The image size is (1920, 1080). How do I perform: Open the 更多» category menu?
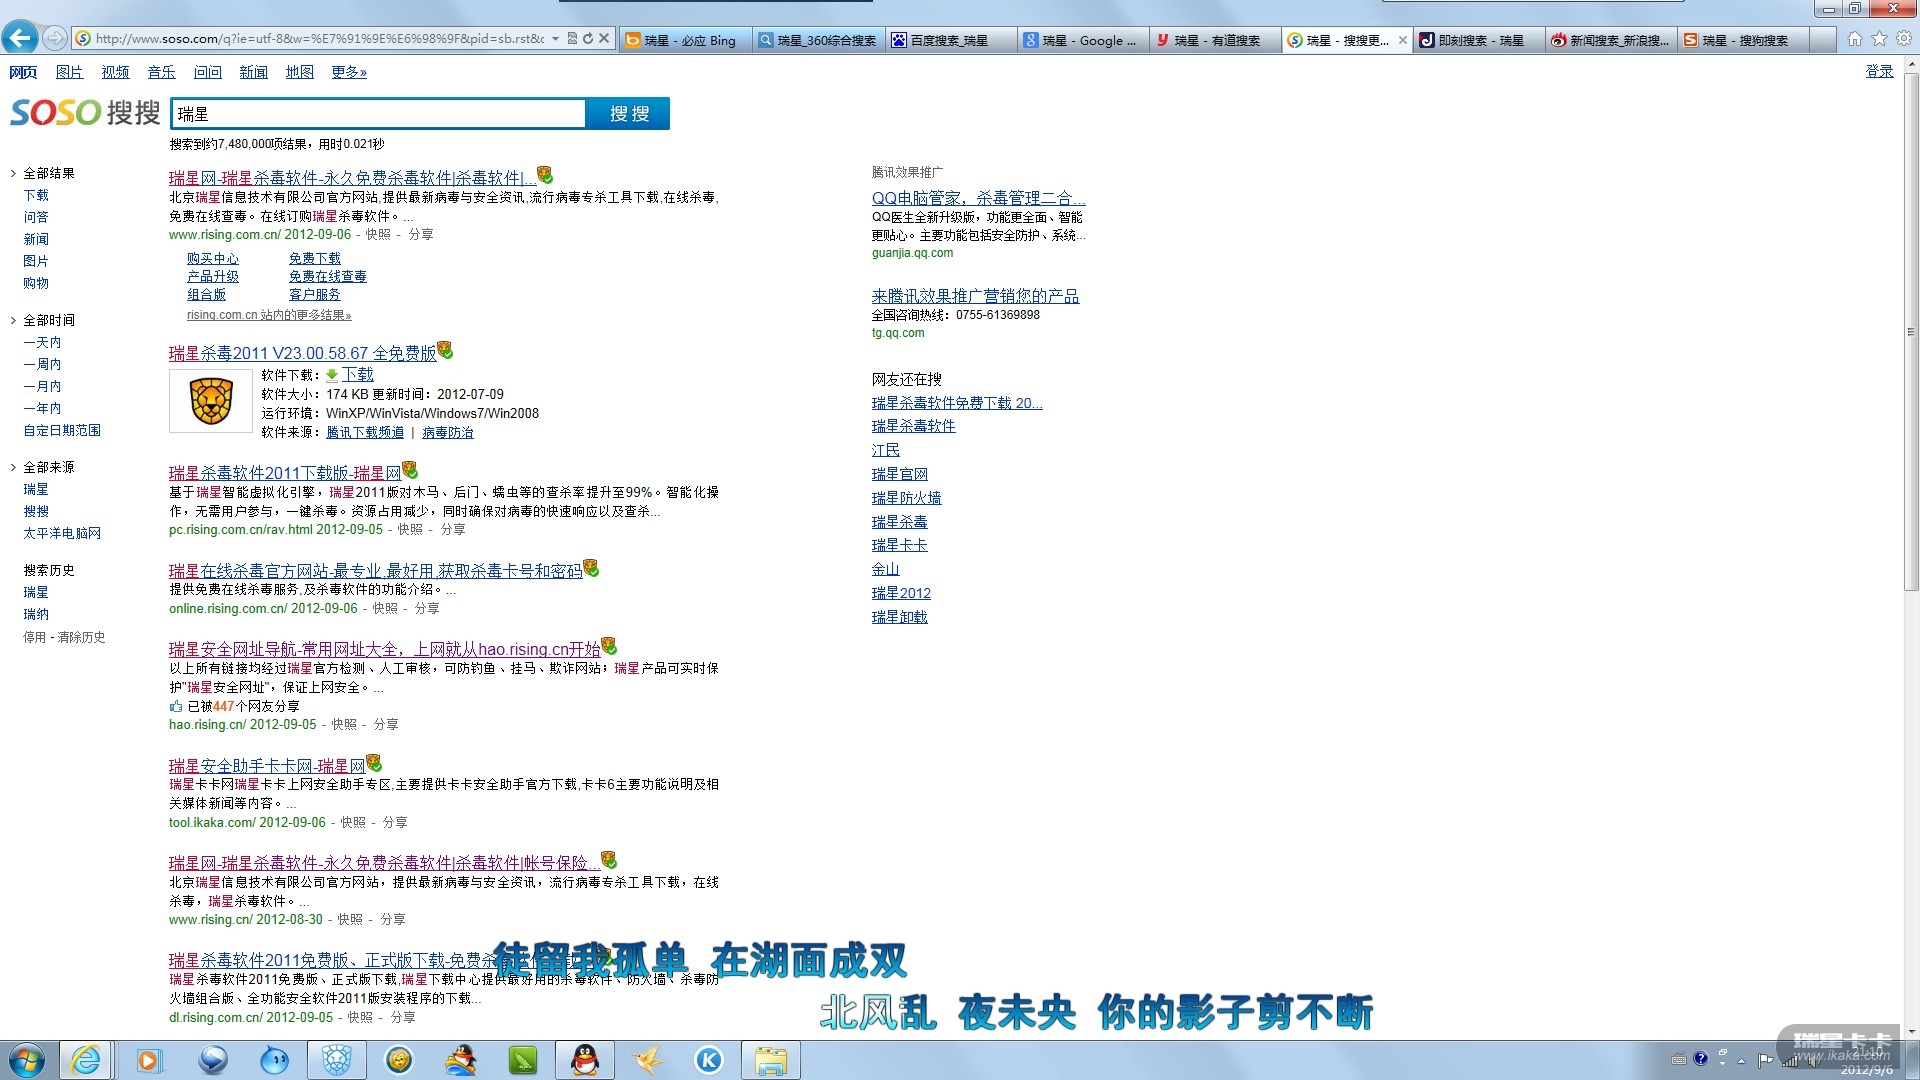(x=349, y=72)
